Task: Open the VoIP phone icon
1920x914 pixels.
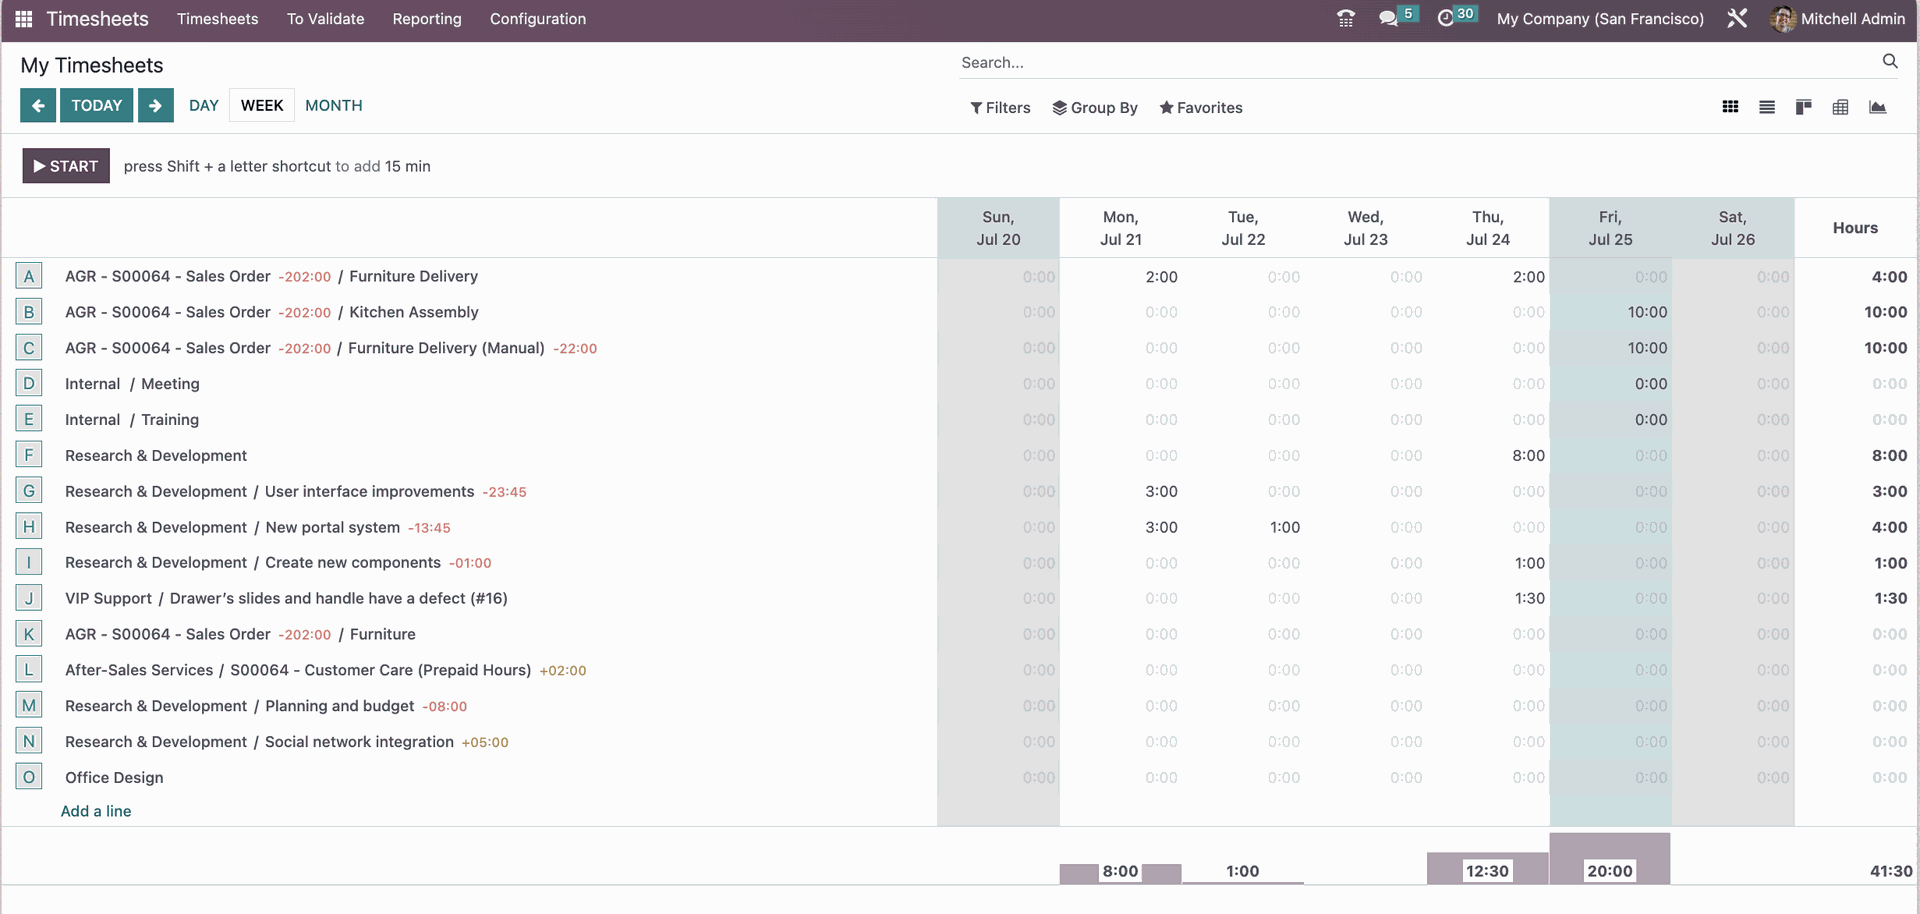Action: tap(1346, 19)
